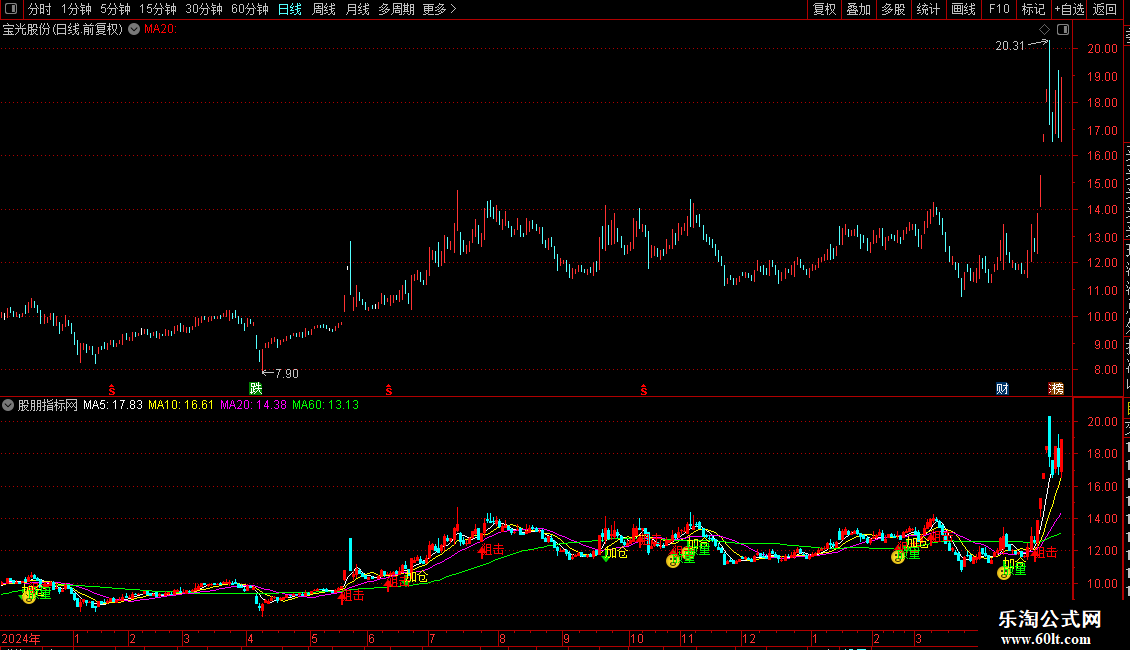Click the smiley signal icon before month 3 of 2025
The width and height of the screenshot is (1130, 650).
(x=898, y=556)
